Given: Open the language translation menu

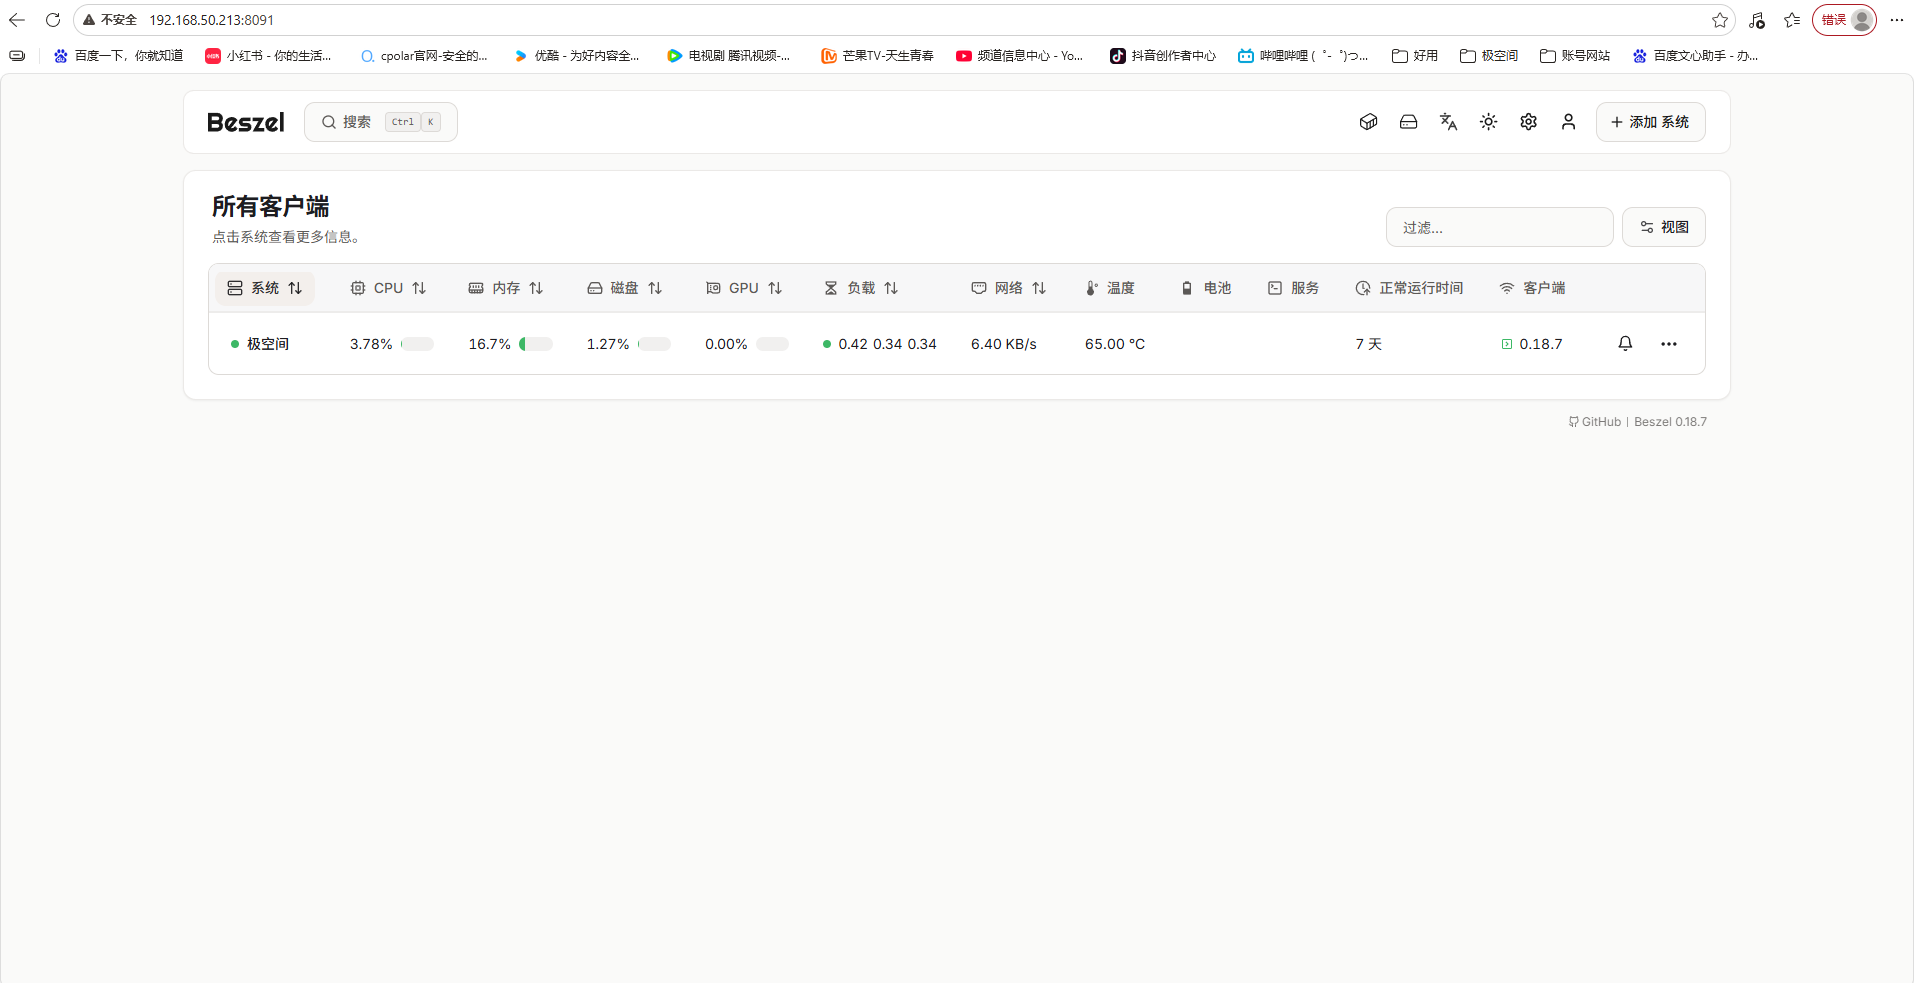Looking at the screenshot, I should click(x=1448, y=122).
